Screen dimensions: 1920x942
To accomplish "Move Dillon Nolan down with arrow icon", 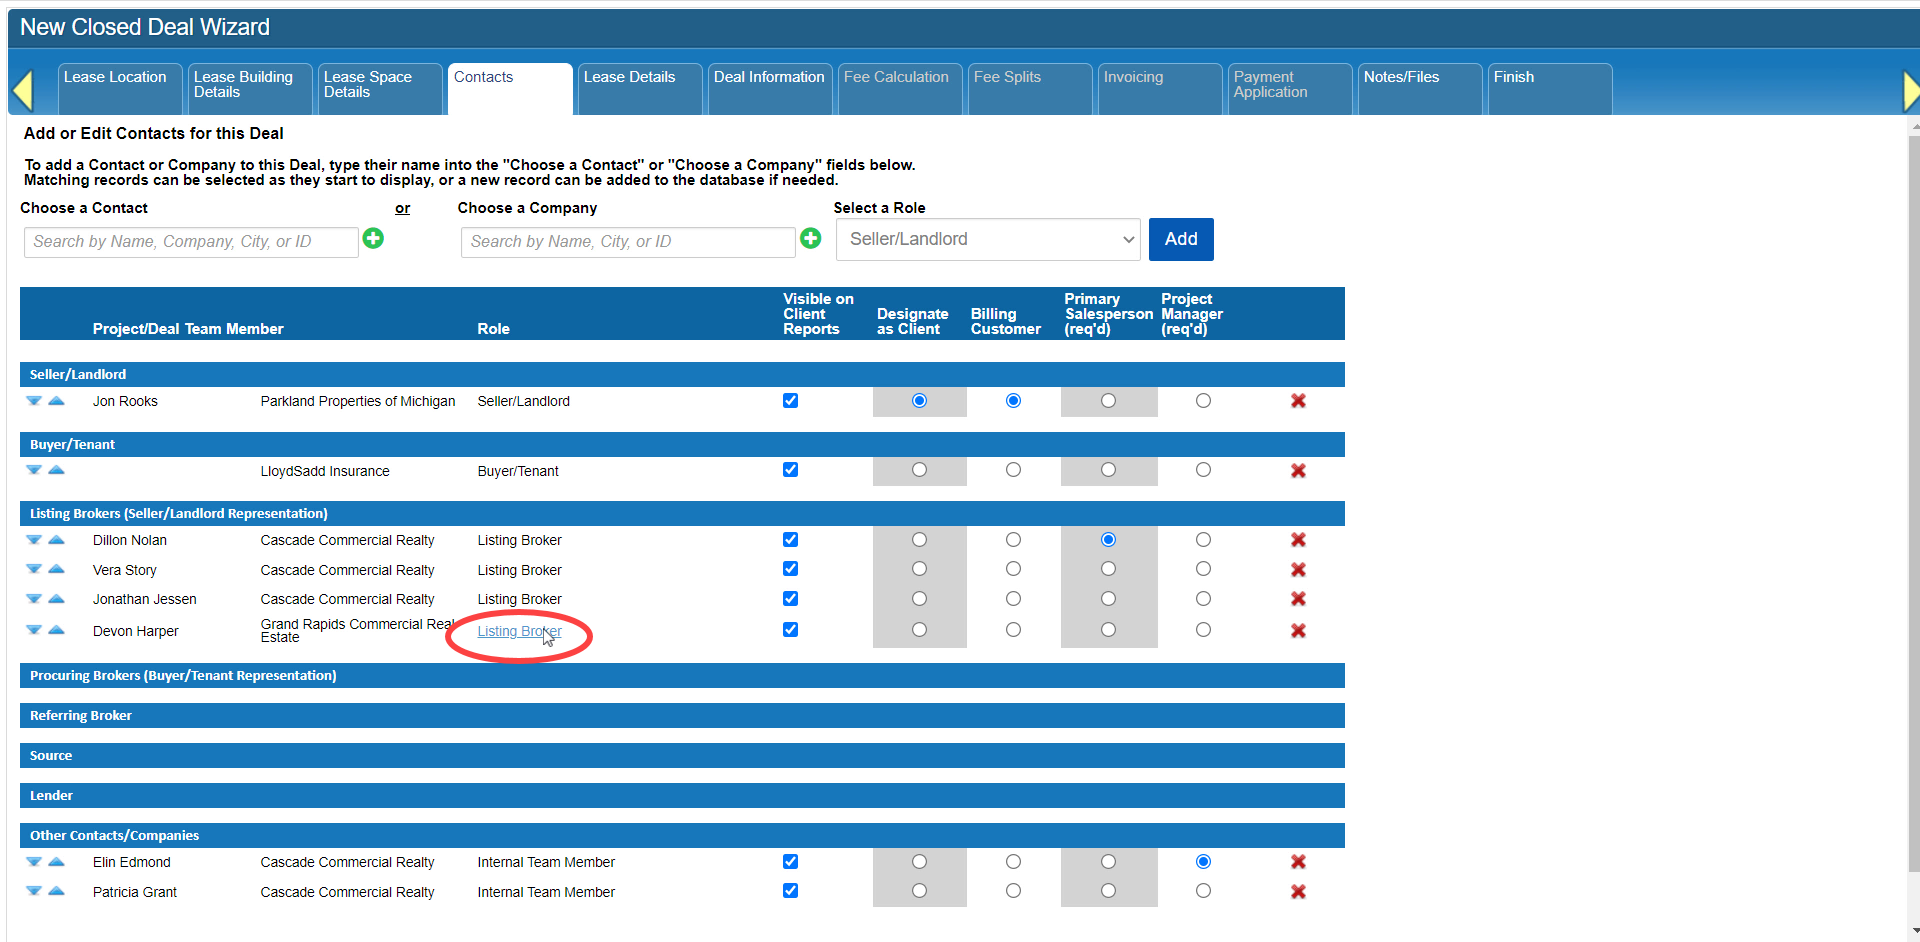I will pos(34,540).
